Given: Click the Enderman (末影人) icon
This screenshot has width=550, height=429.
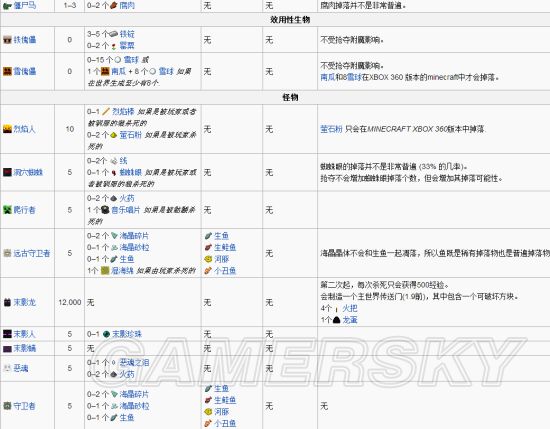Looking at the screenshot, I should pyautogui.click(x=7, y=334).
